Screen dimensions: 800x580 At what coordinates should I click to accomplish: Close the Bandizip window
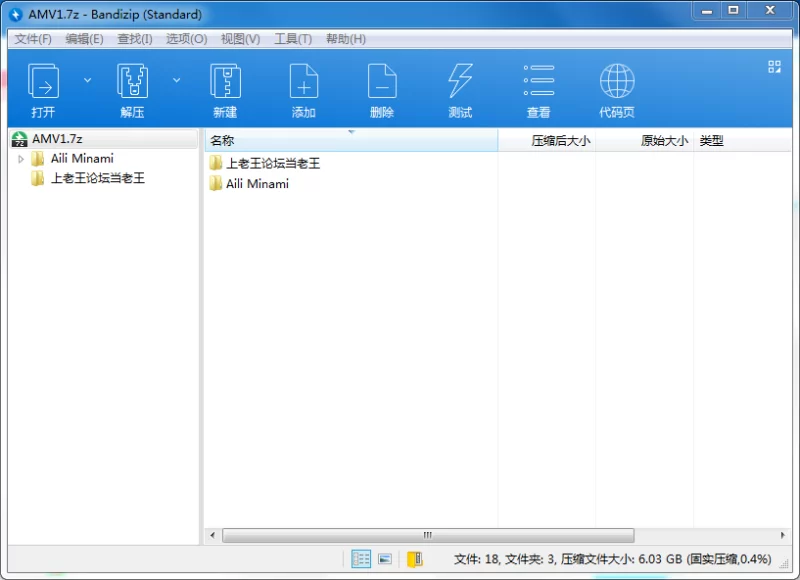(770, 11)
